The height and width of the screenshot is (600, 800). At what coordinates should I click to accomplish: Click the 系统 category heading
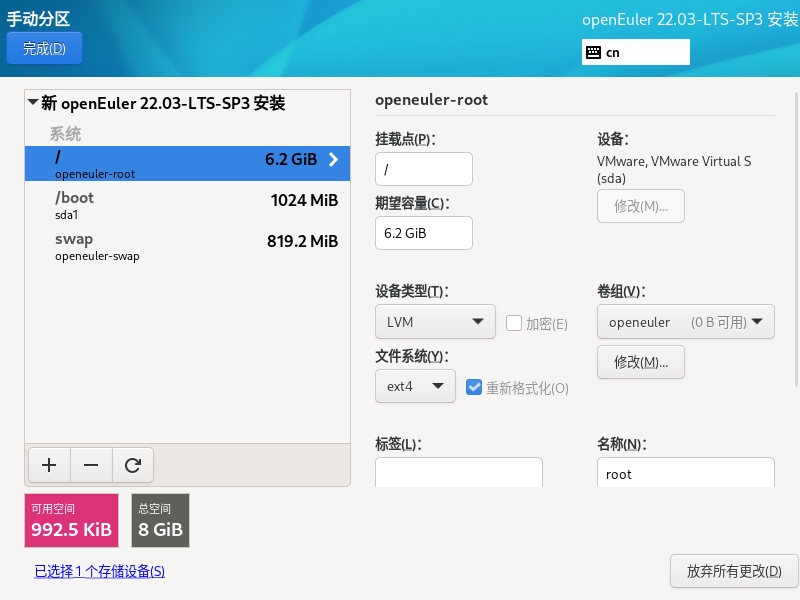[x=65, y=134]
